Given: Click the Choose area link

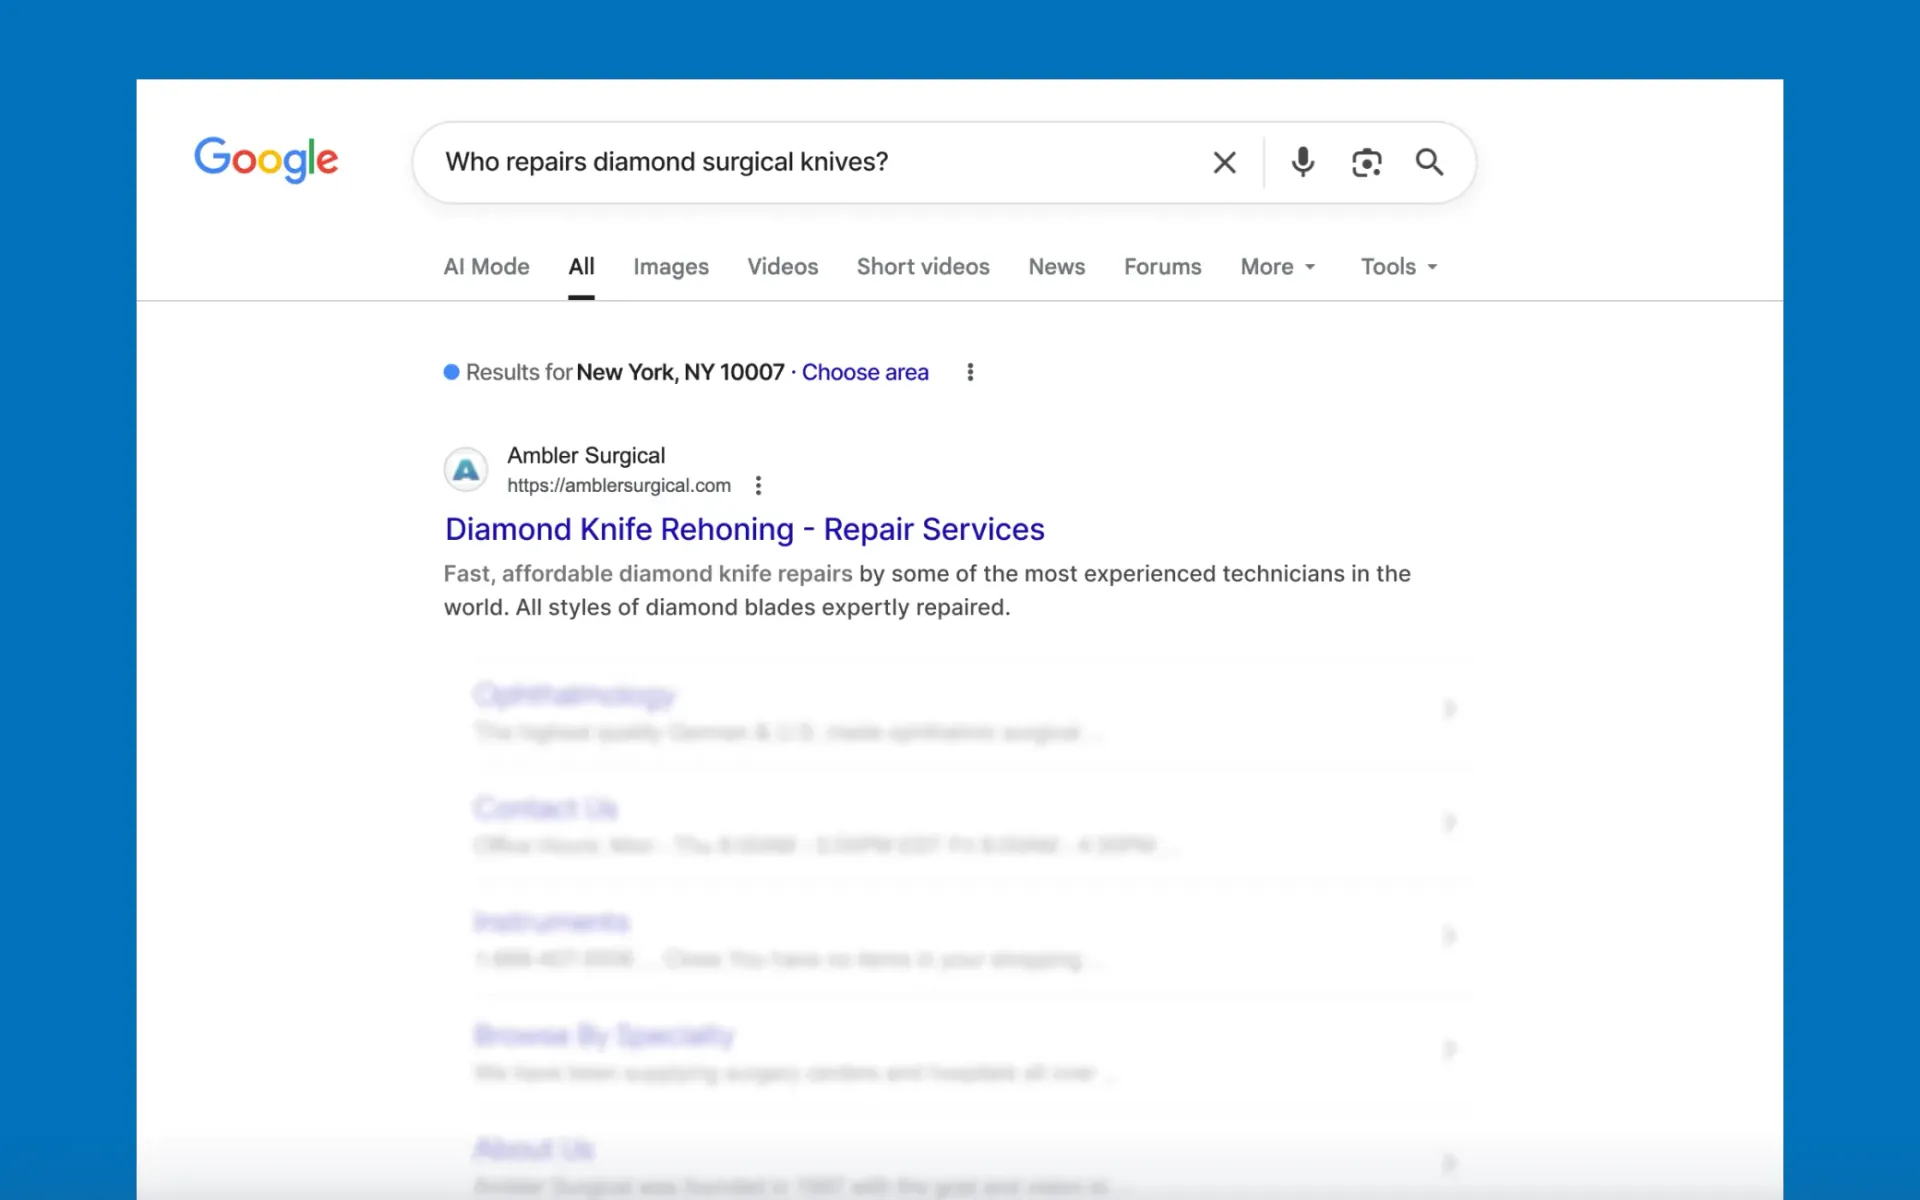Looking at the screenshot, I should [865, 372].
